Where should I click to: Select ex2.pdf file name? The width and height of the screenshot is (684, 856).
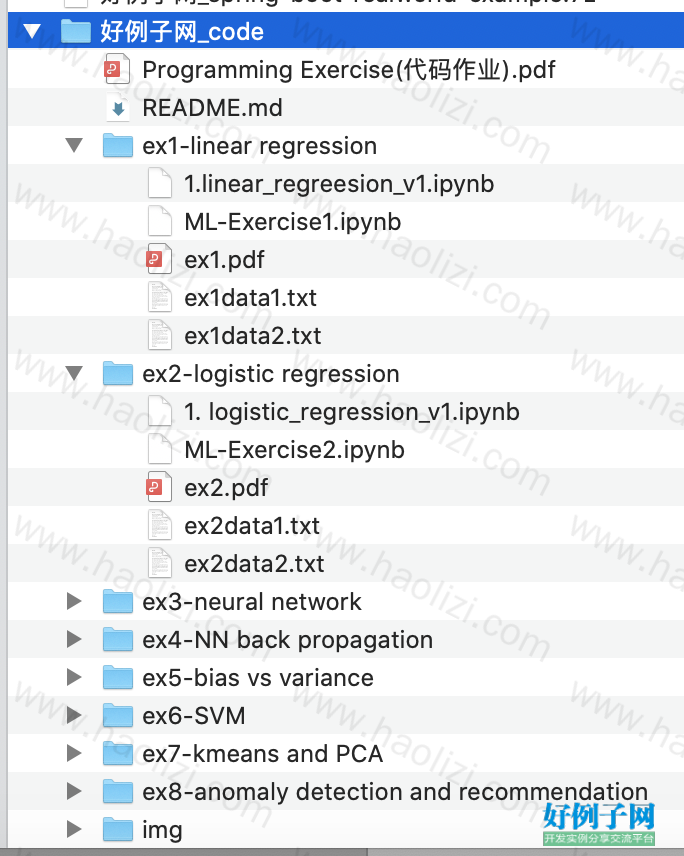pyautogui.click(x=226, y=488)
